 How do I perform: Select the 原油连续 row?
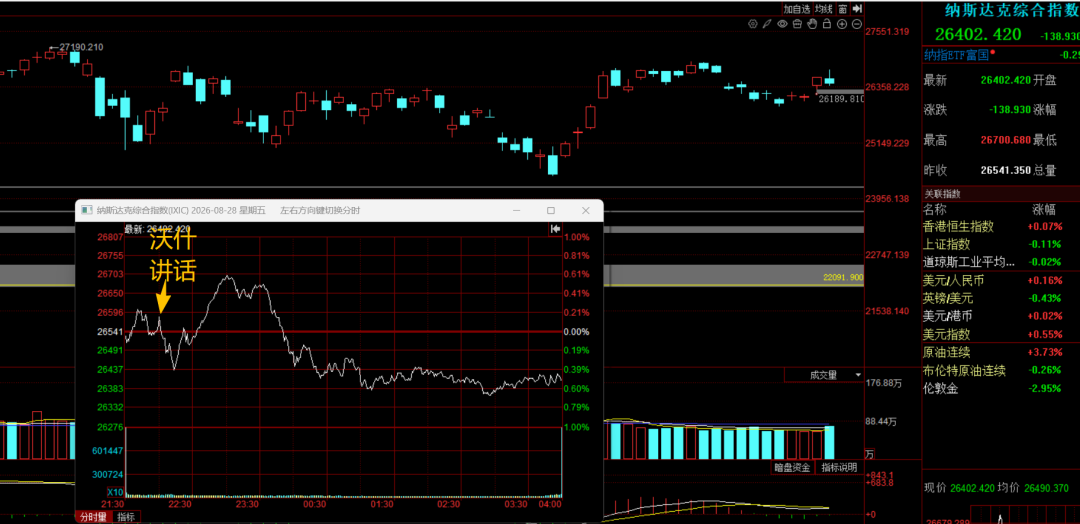pos(1000,353)
